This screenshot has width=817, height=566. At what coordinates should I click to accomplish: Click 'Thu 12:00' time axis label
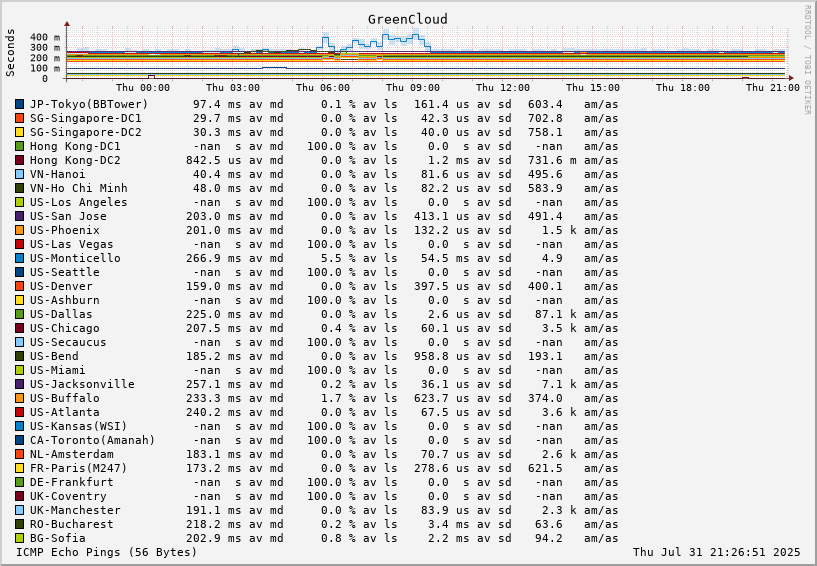[503, 88]
